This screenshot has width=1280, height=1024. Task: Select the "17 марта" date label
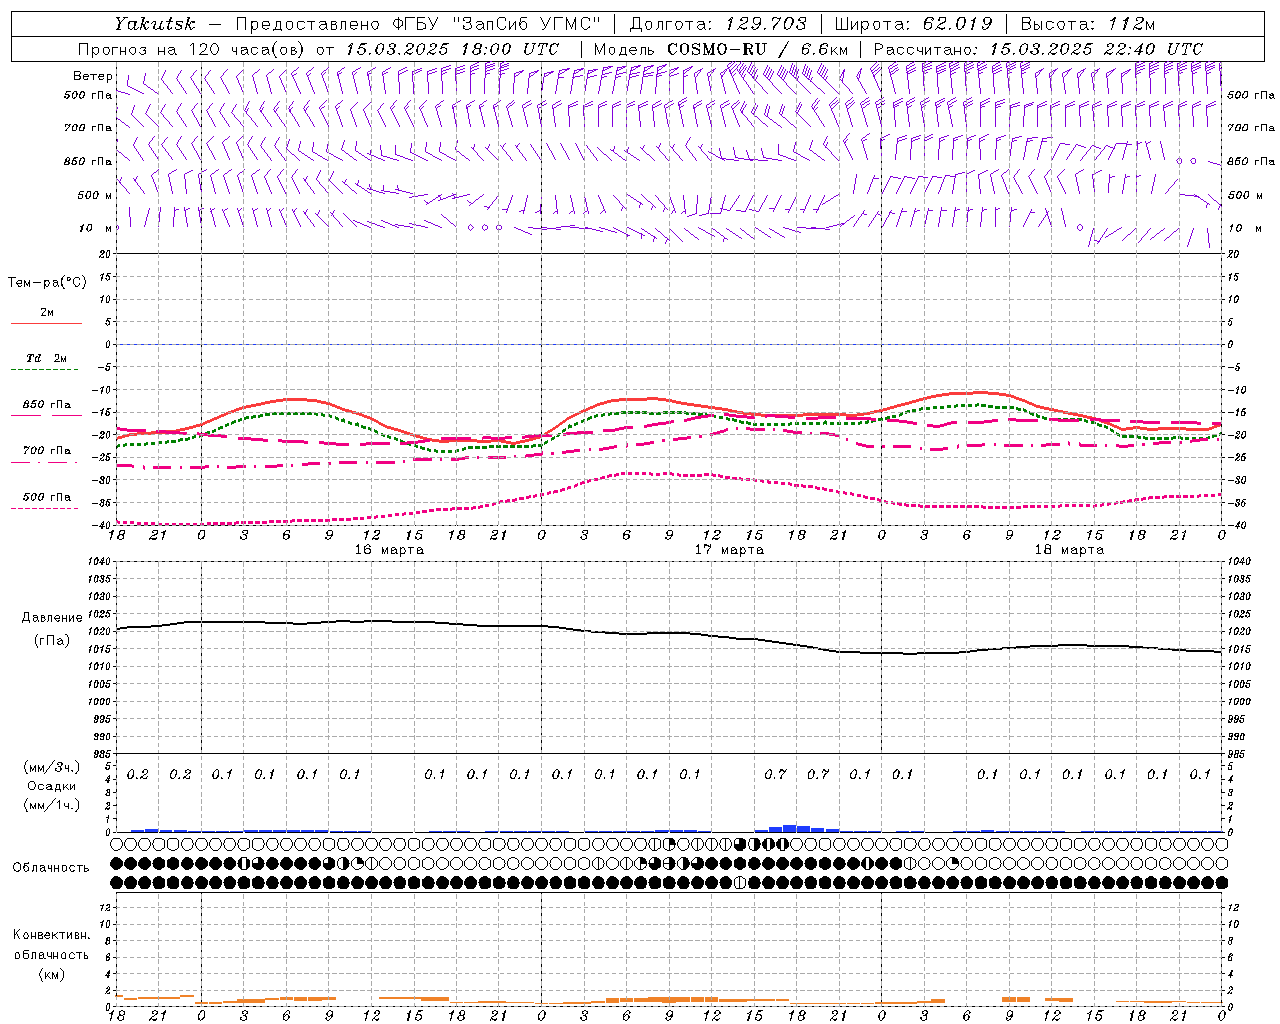click(730, 550)
